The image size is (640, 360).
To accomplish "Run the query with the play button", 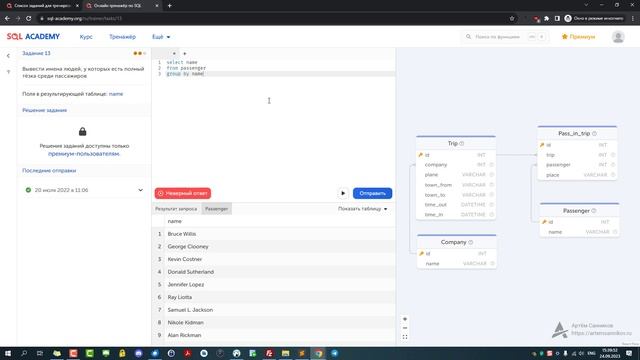I will (343, 193).
